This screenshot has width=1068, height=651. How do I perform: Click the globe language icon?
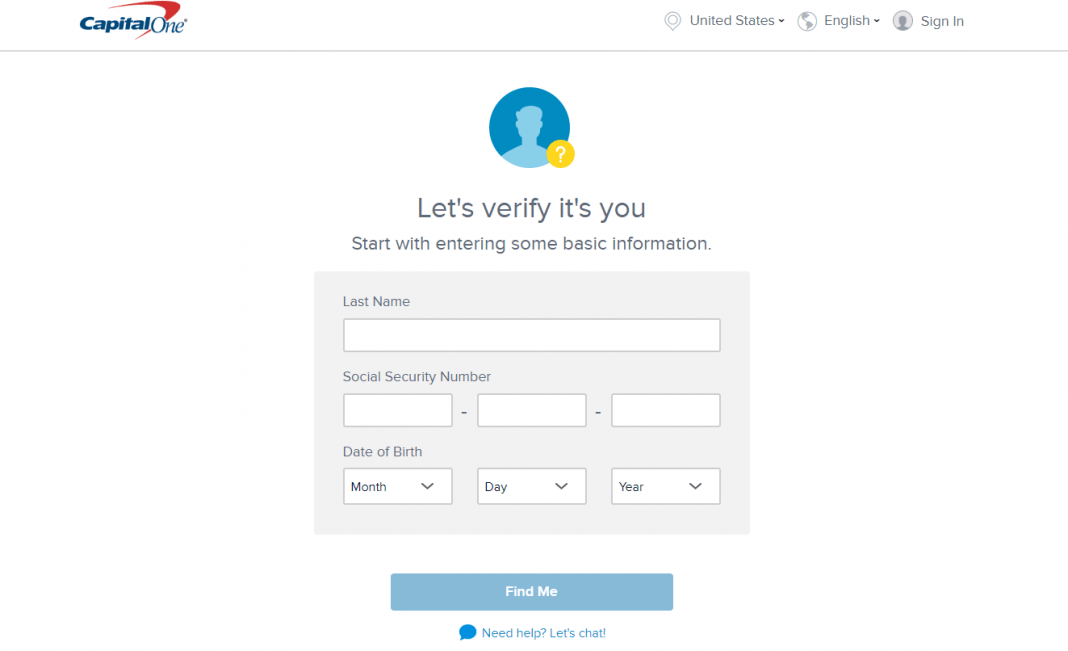(807, 21)
